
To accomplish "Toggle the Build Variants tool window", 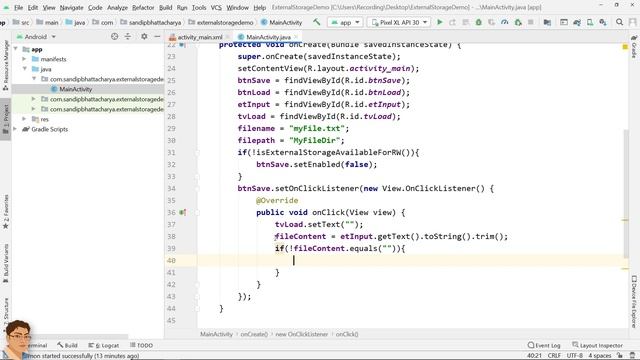I will click(x=6, y=263).
